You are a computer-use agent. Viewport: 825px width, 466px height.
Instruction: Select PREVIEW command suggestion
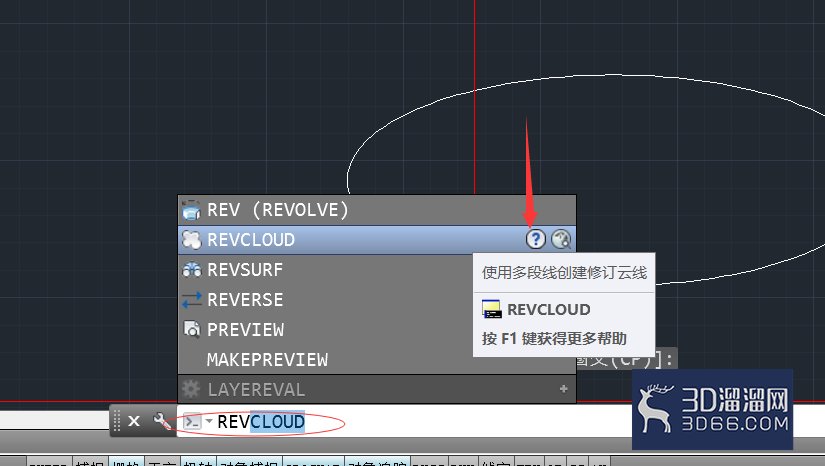point(326,330)
